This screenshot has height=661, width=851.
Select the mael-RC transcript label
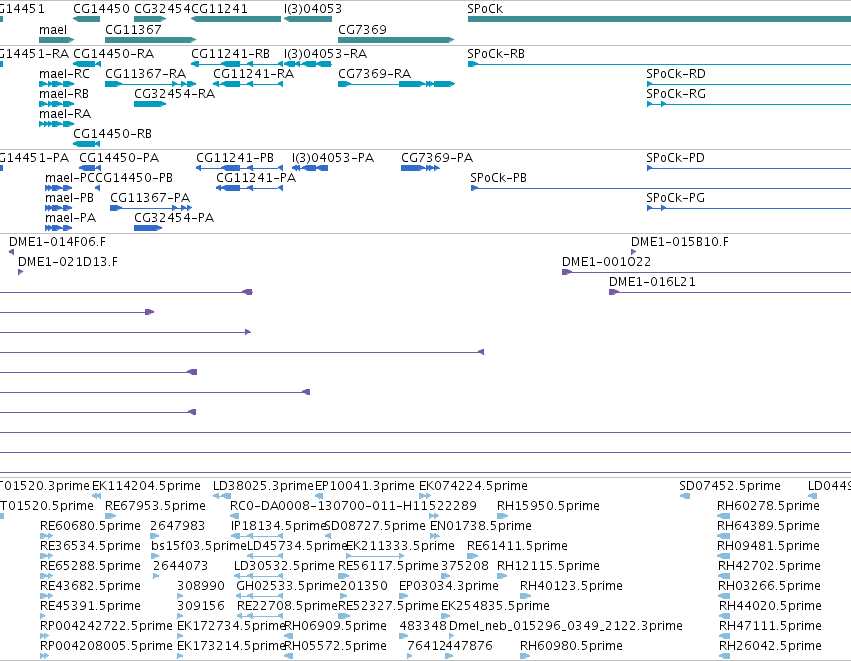click(64, 74)
